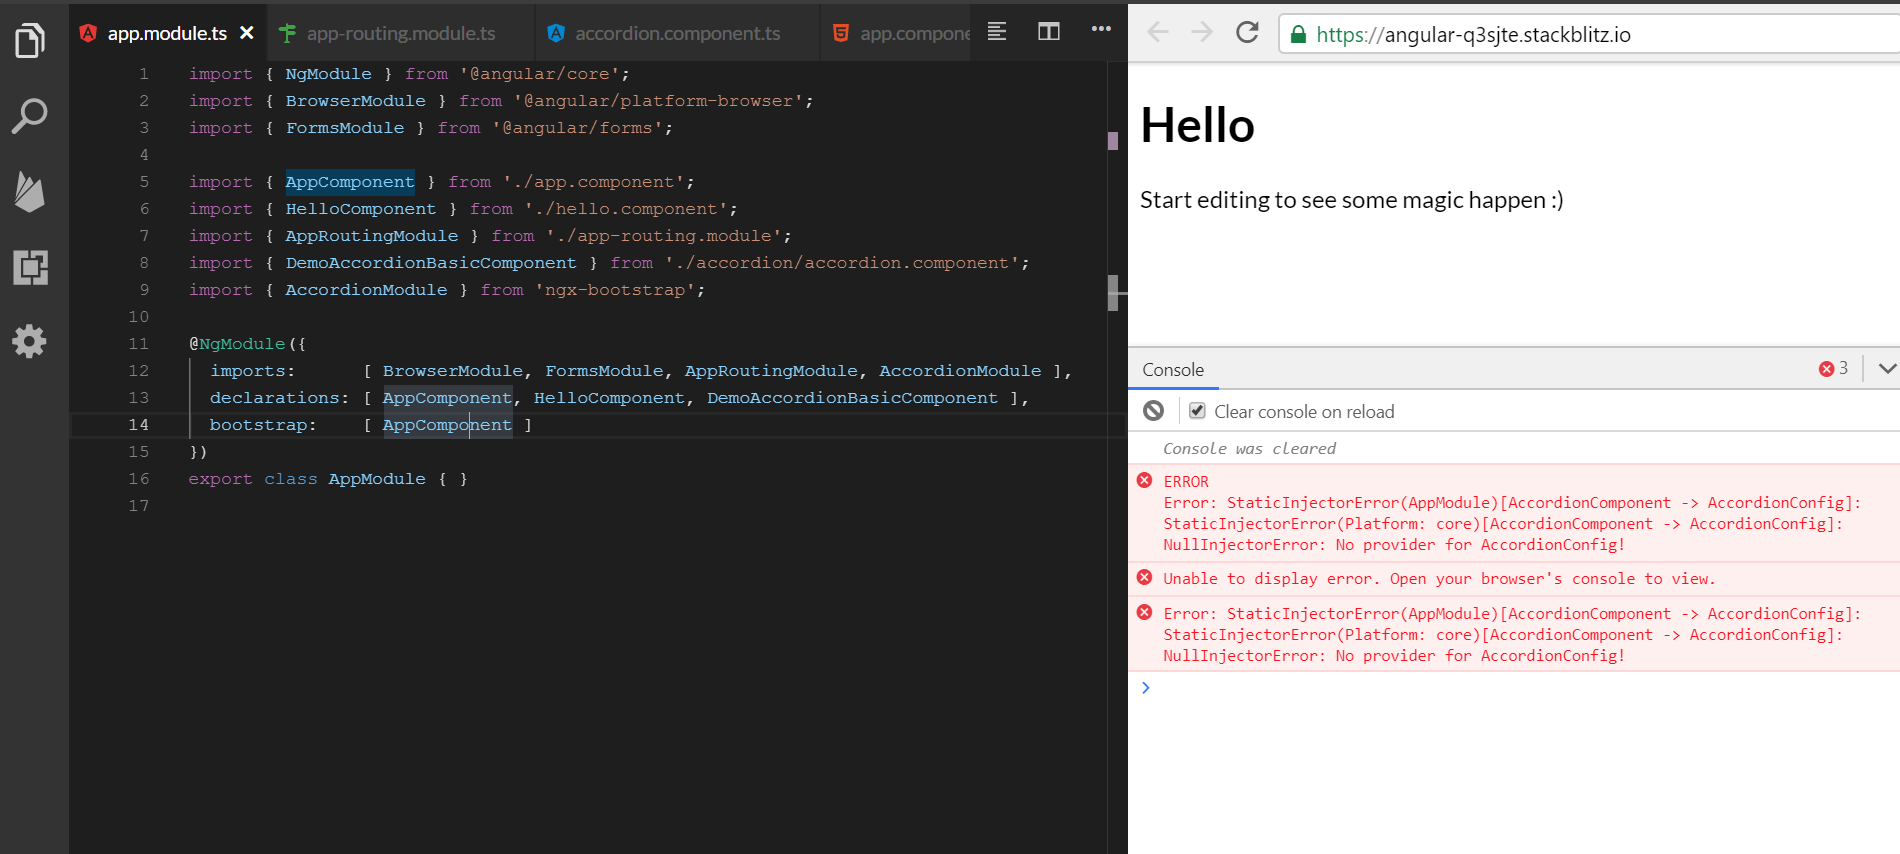
Task: Click './app-routing.module' import path
Action: tap(663, 236)
